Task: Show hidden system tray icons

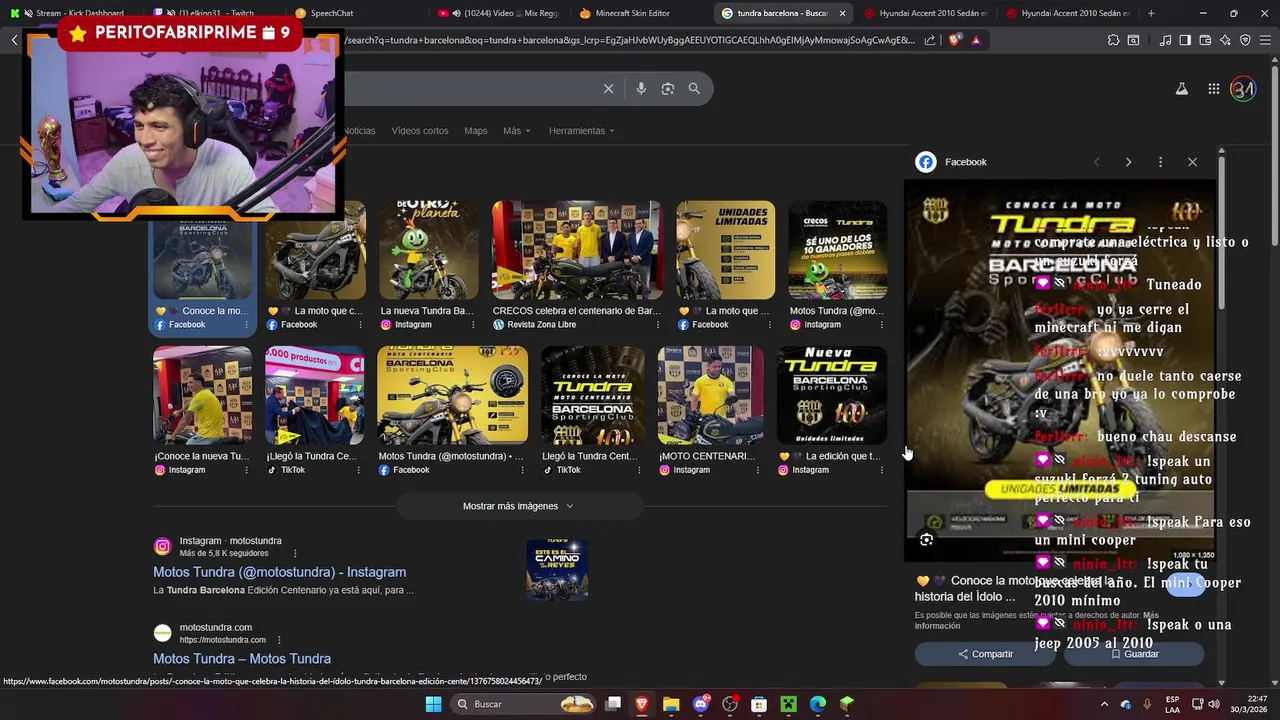Action: tap(1104, 704)
